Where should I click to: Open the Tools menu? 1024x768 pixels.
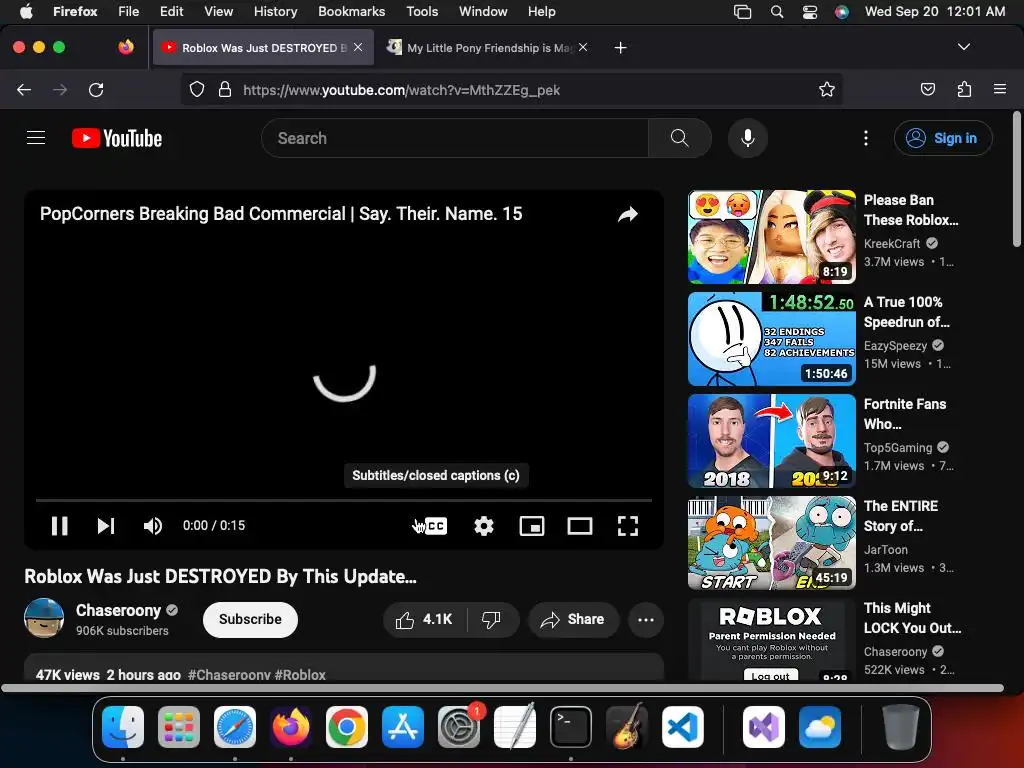(x=422, y=11)
